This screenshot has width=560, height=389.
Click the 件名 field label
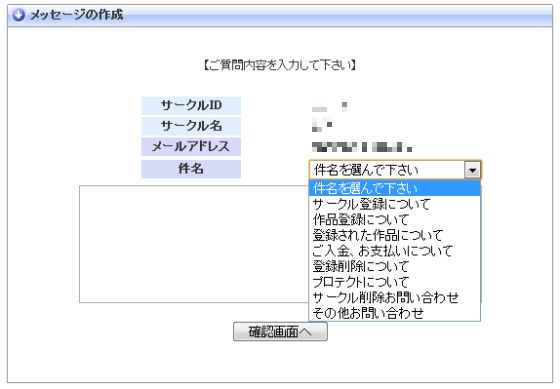(191, 169)
